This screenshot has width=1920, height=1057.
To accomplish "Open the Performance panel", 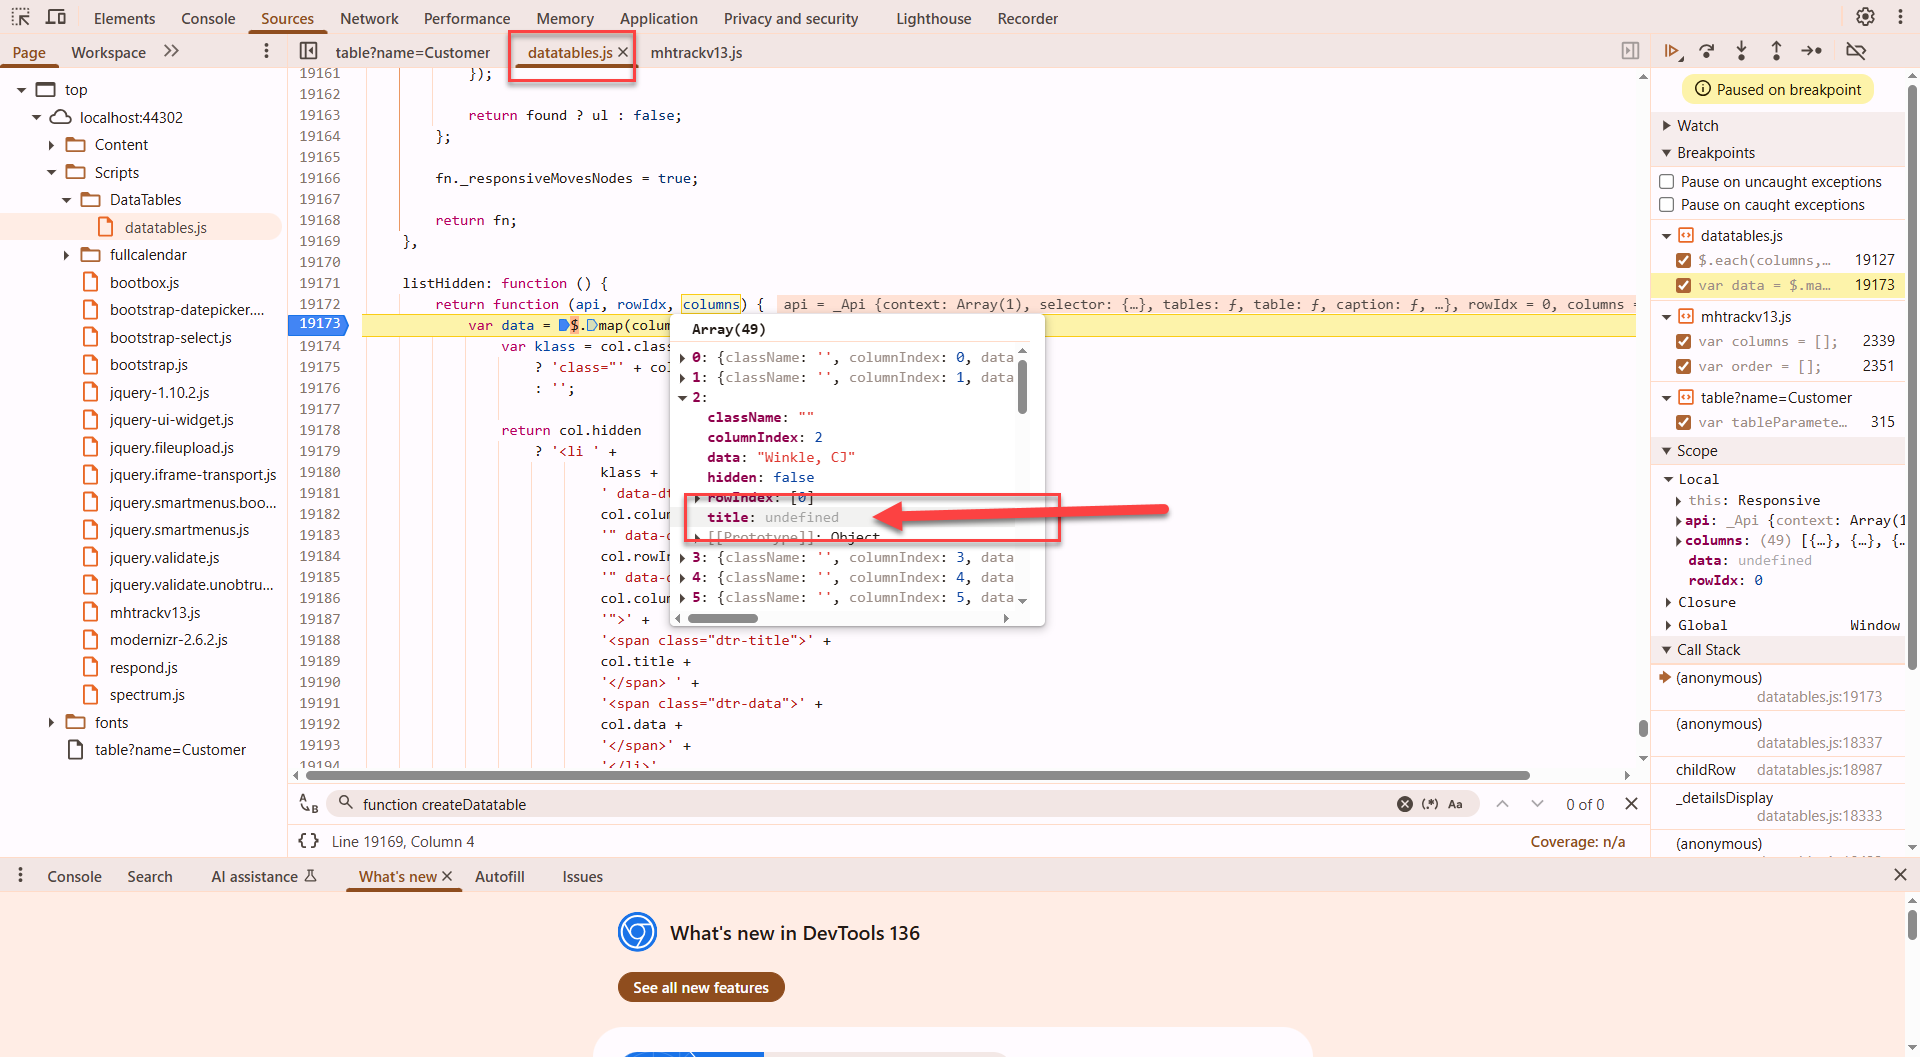I will coord(467,18).
